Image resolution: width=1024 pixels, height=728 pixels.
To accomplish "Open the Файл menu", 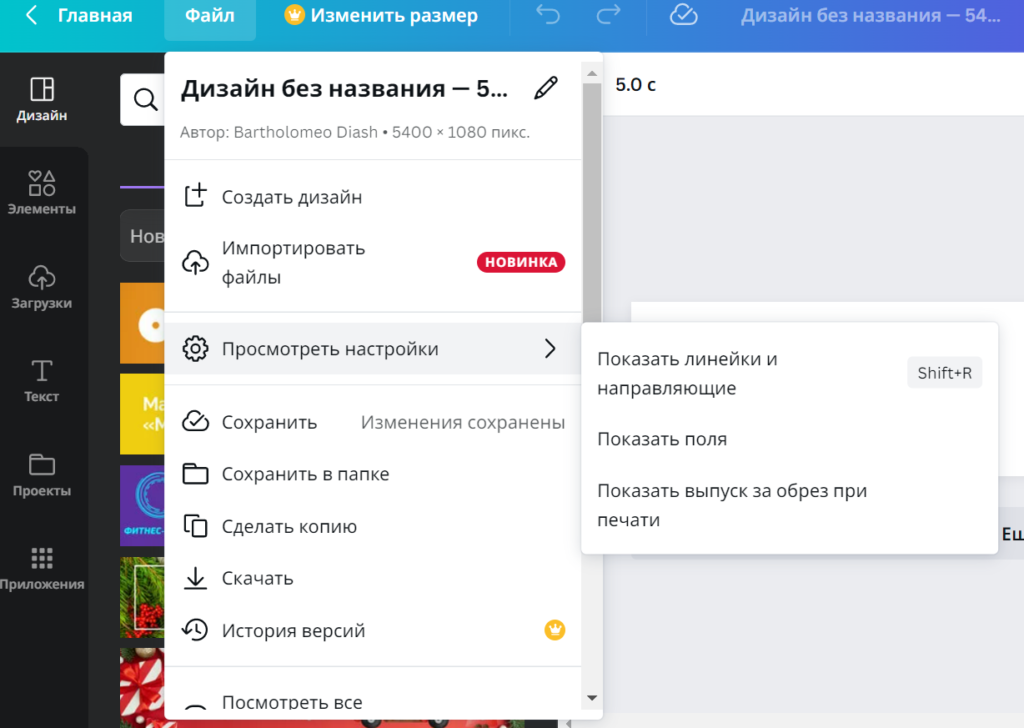I will click(210, 16).
